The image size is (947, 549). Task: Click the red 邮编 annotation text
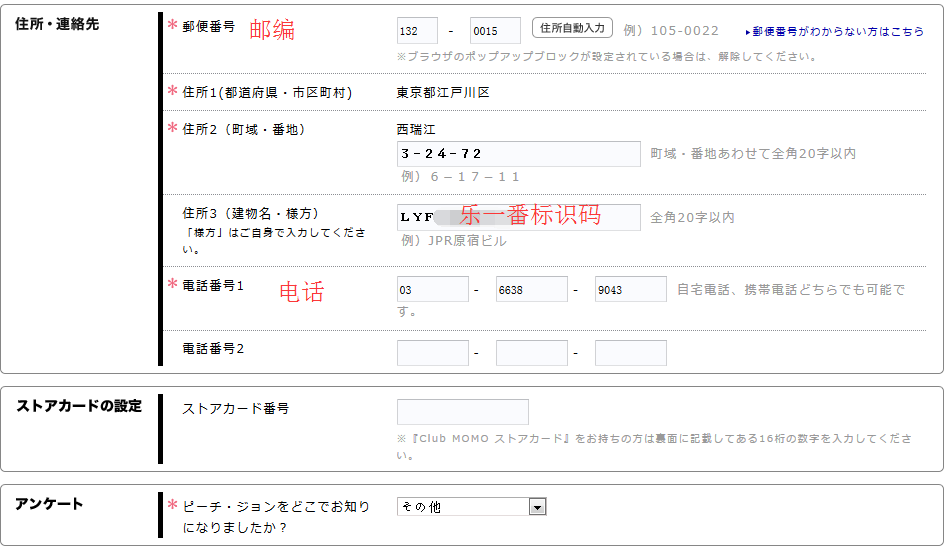point(272,30)
